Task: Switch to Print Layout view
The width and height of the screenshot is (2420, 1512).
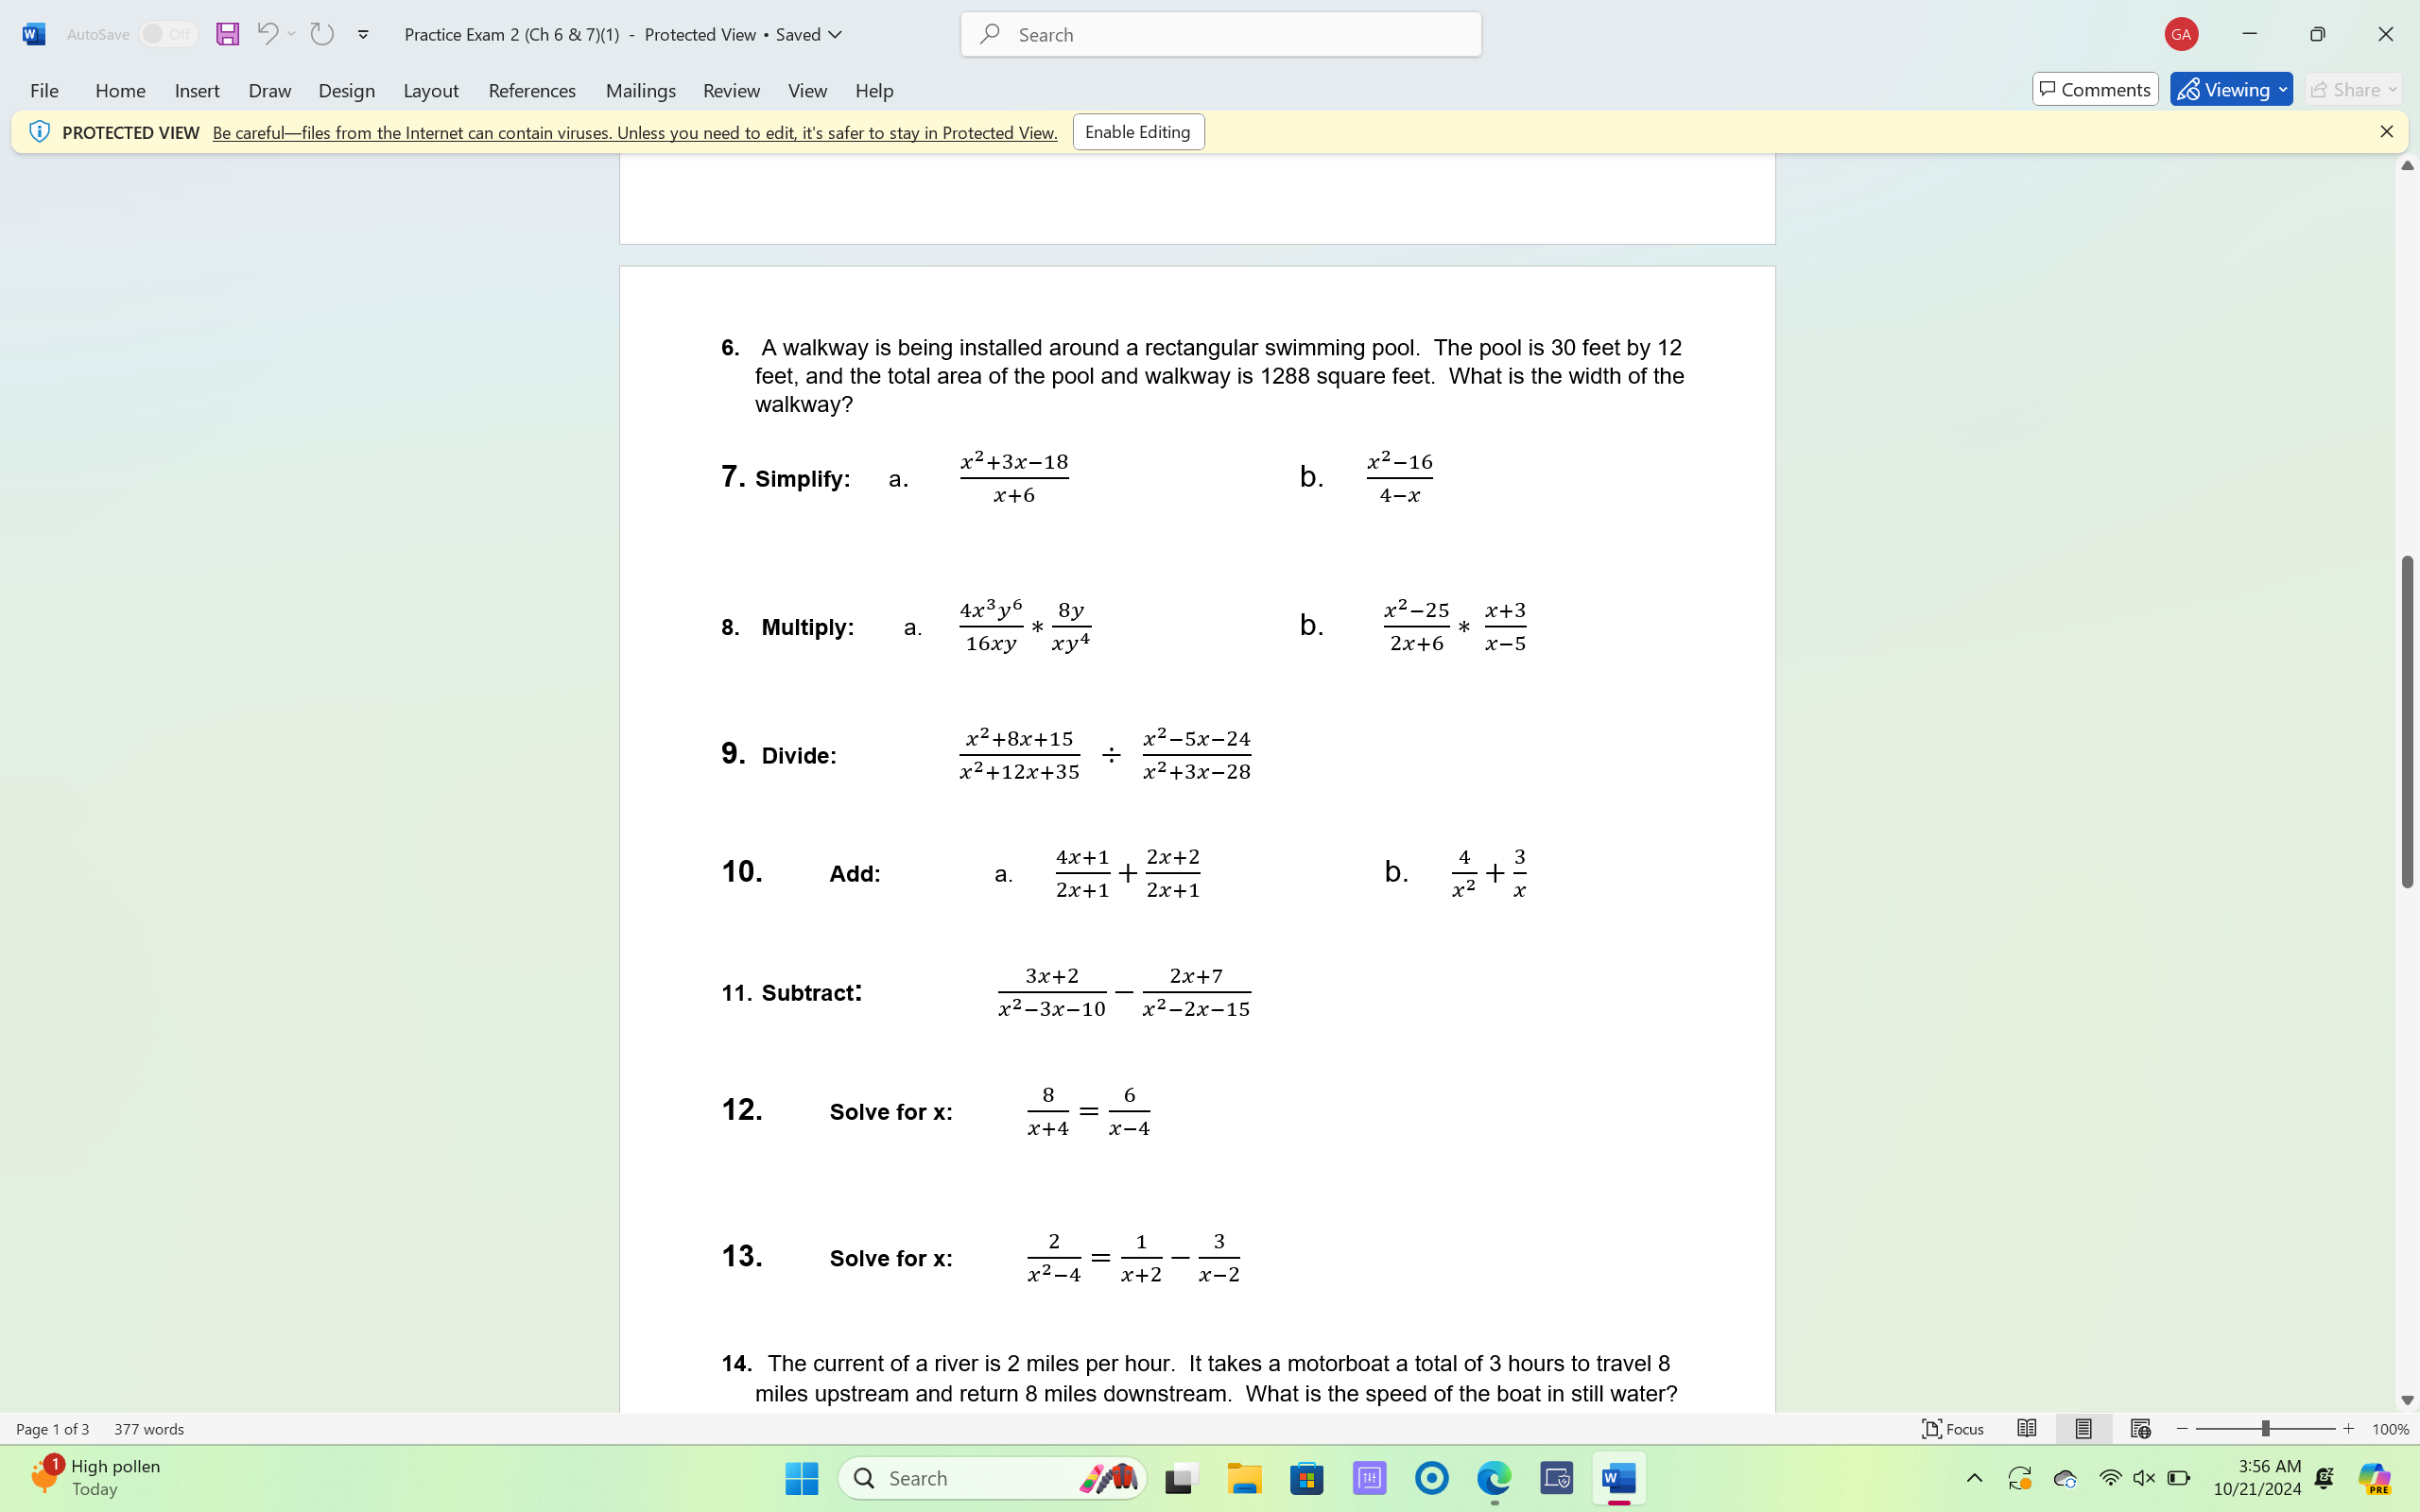Action: pyautogui.click(x=2083, y=1429)
